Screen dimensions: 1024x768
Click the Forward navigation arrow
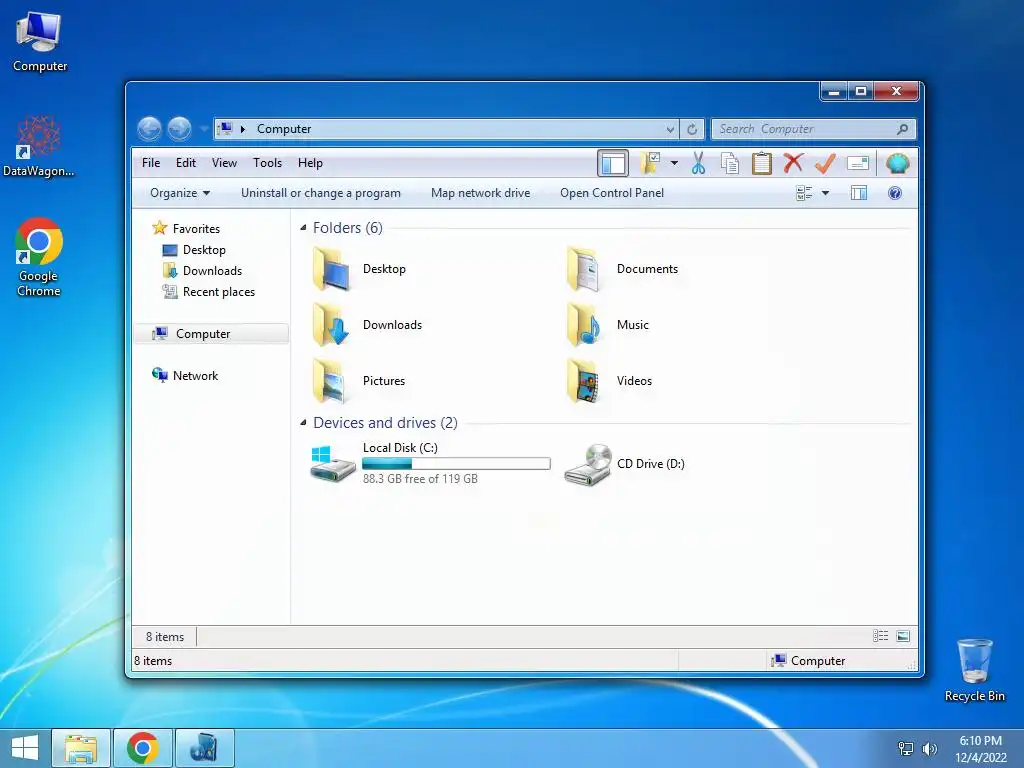[x=179, y=129]
